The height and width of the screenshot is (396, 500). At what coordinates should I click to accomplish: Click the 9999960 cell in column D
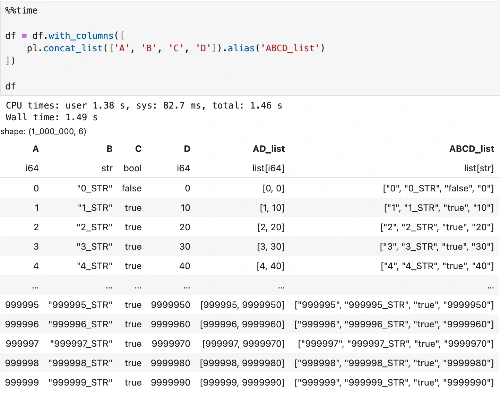(x=170, y=324)
